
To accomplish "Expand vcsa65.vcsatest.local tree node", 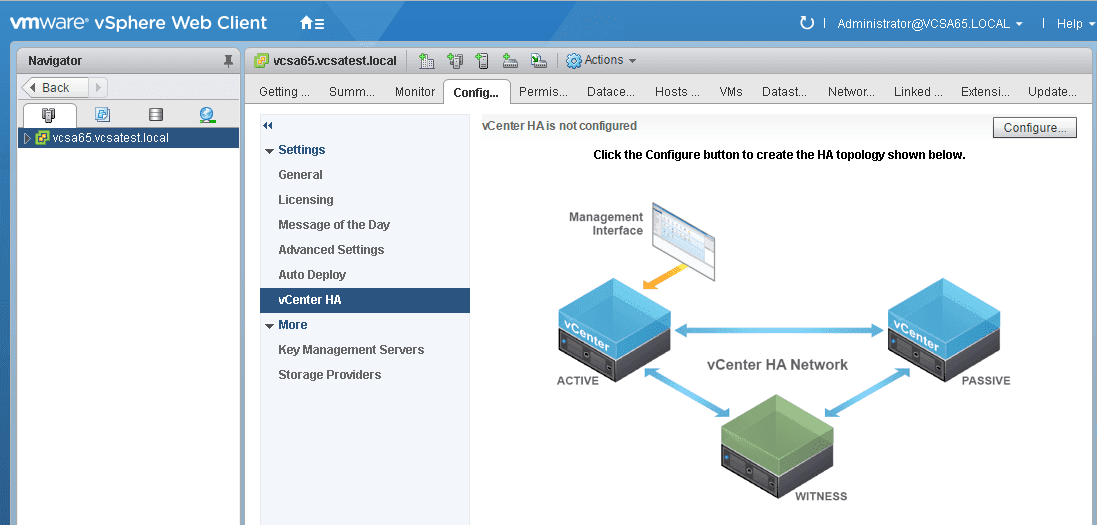I will point(27,138).
